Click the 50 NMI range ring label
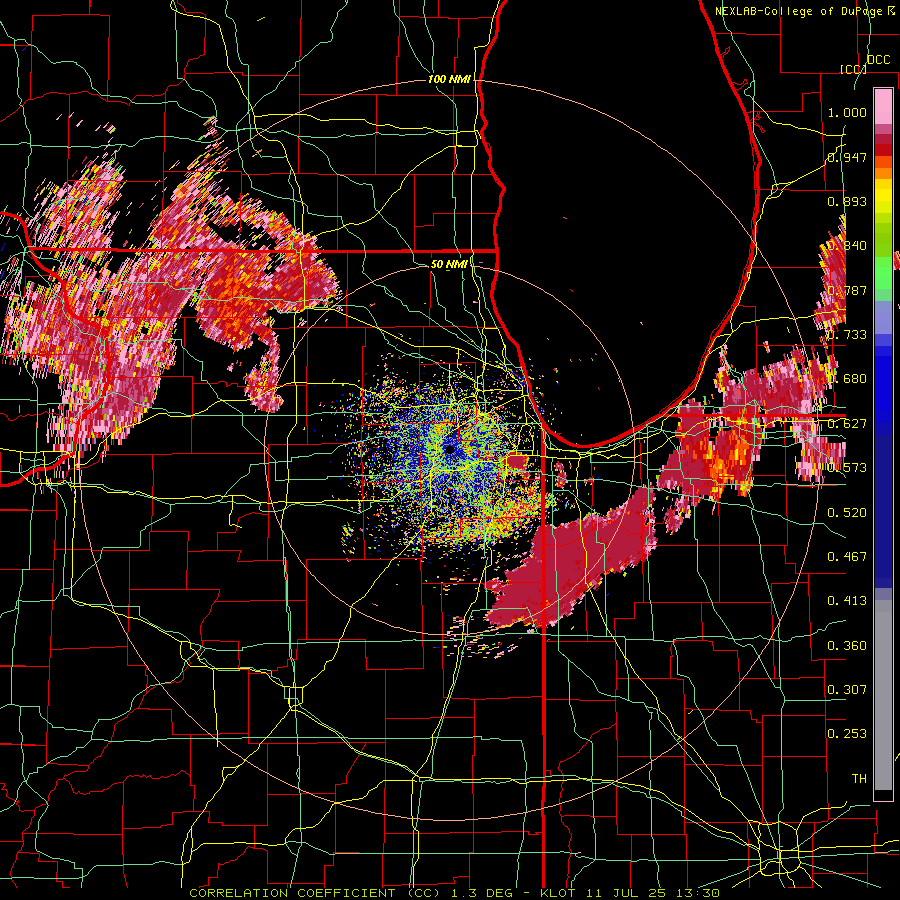Screen dimensions: 900x900 [x=449, y=265]
